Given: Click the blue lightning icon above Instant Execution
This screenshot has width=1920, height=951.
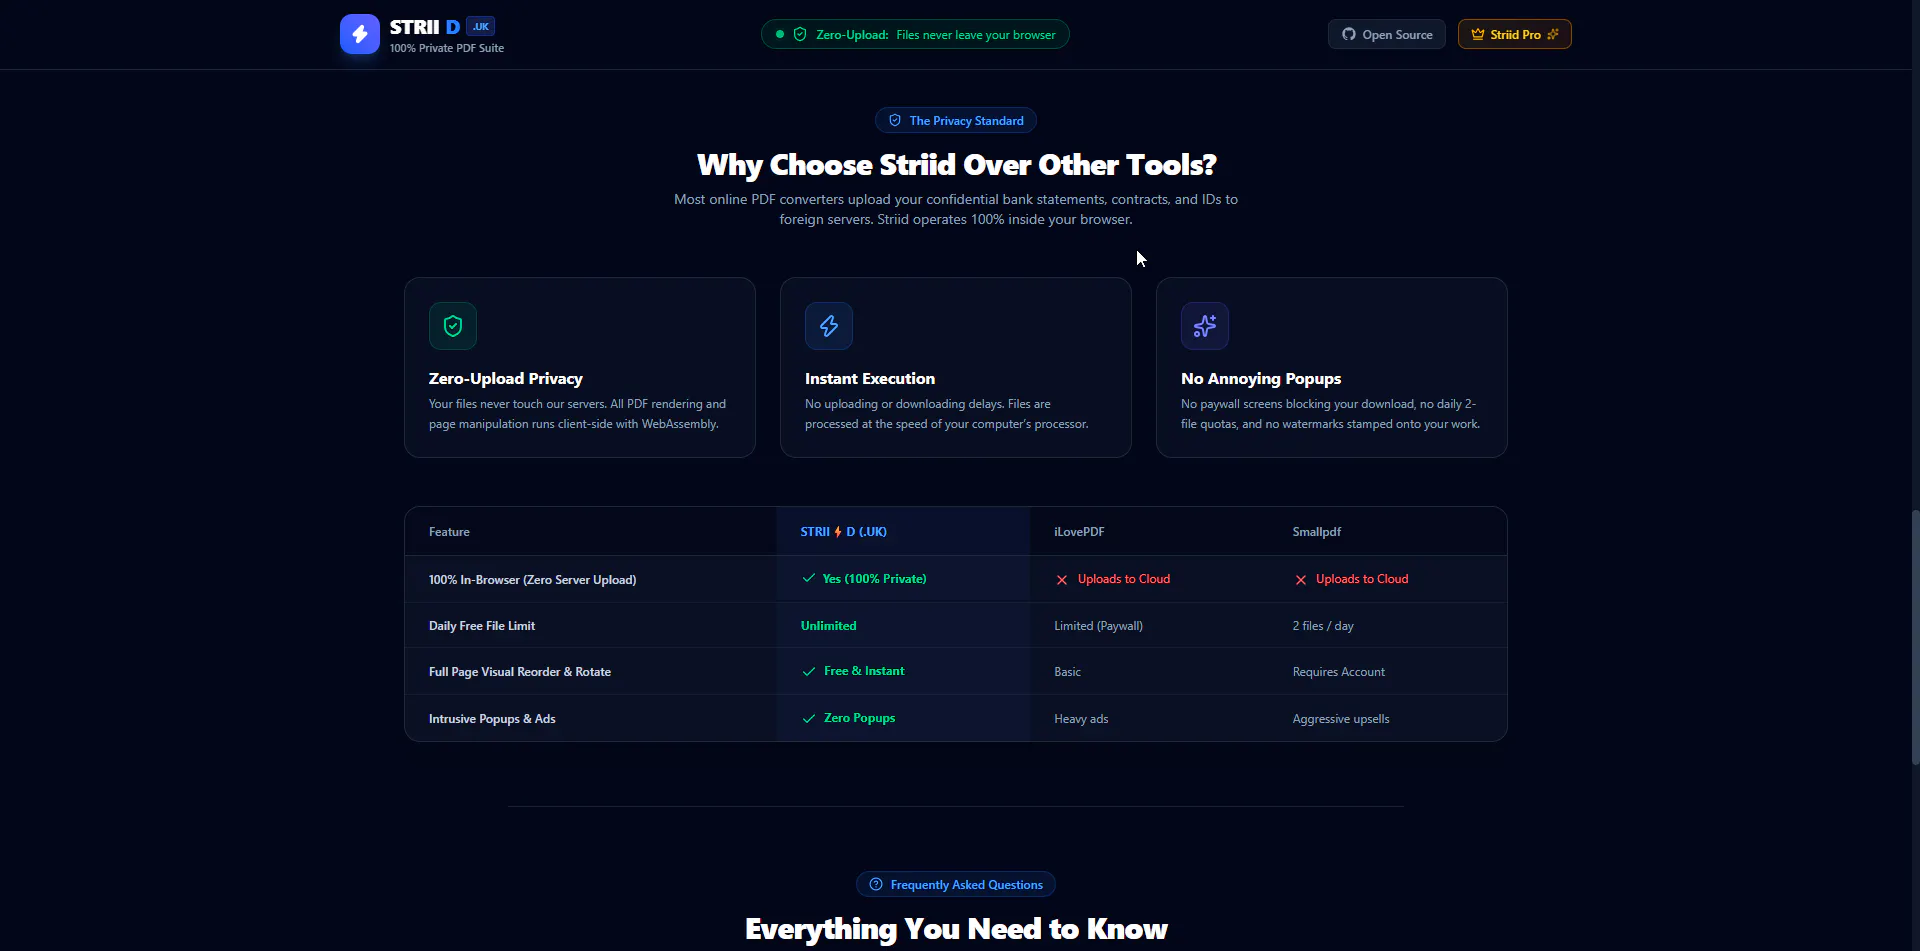Looking at the screenshot, I should (829, 326).
